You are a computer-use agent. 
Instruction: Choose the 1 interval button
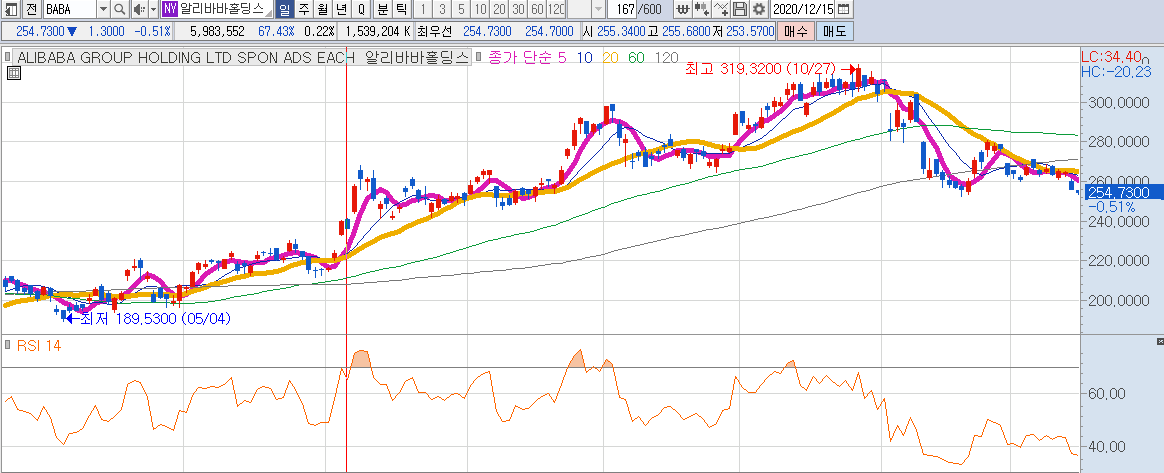pyautogui.click(x=423, y=10)
